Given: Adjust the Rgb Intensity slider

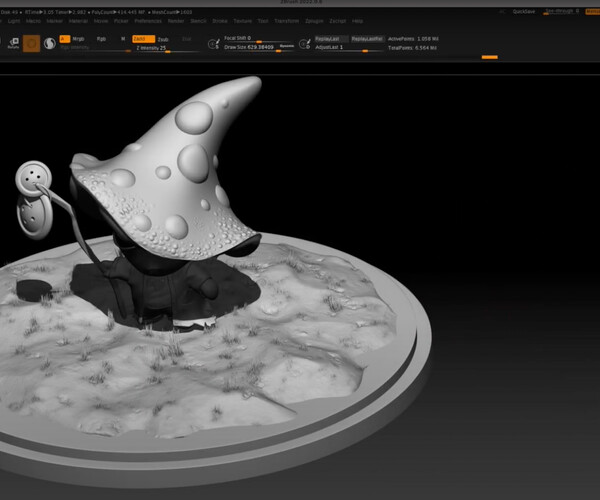Looking at the screenshot, I should 96,48.
